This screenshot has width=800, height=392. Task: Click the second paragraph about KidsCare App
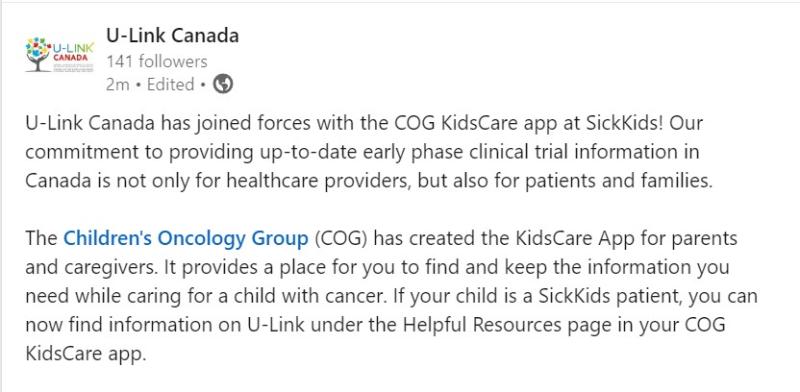[x=391, y=297]
